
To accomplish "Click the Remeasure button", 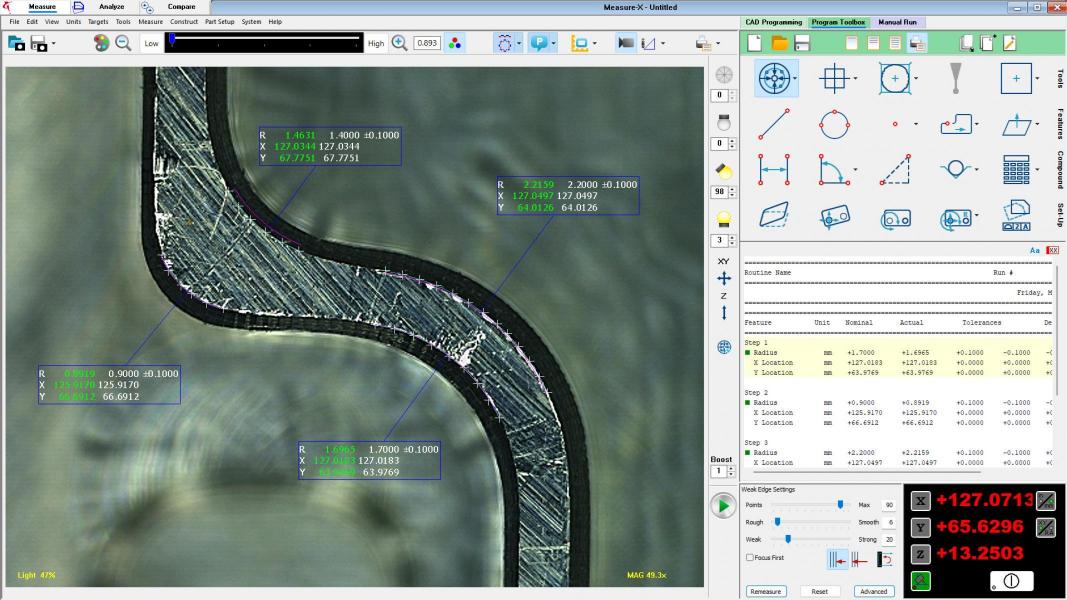I will 766,591.
